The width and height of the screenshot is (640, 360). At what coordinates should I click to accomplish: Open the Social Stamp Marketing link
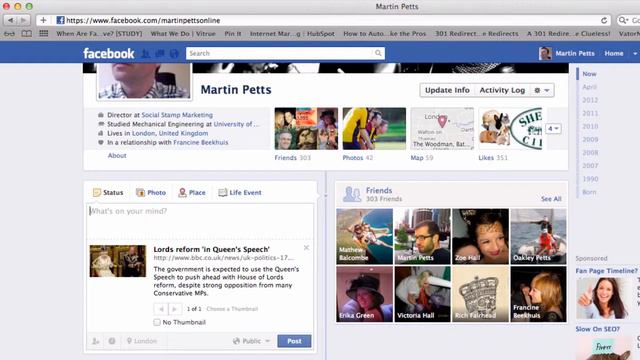pyautogui.click(x=177, y=115)
